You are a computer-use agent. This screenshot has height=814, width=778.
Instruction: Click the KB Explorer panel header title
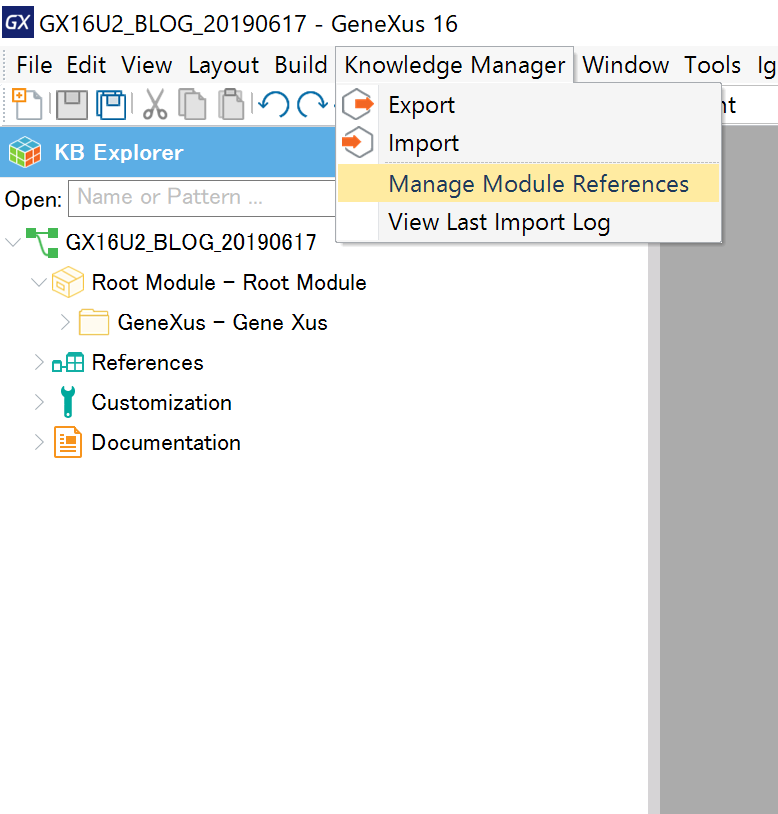point(119,153)
